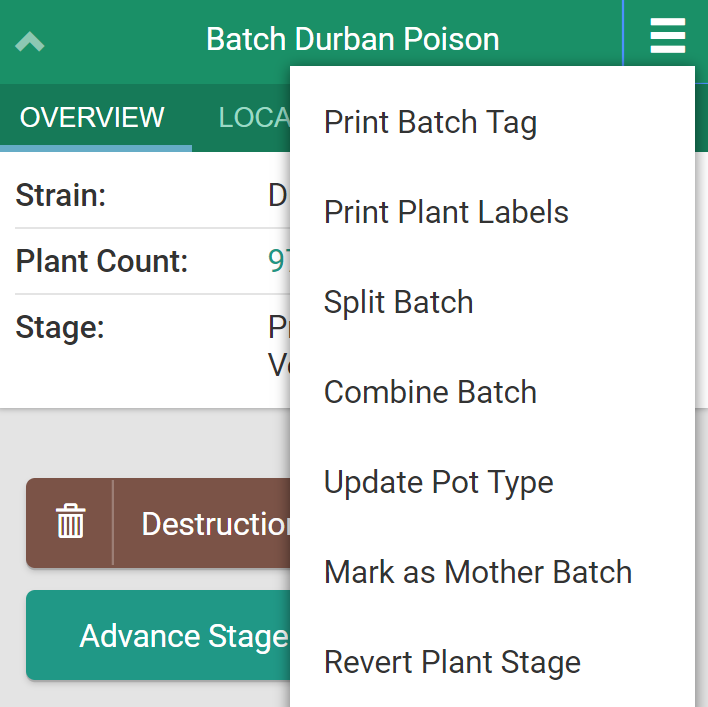Image resolution: width=708 pixels, height=707 pixels.
Task: Open the green Plant Count number link
Action: click(278, 262)
